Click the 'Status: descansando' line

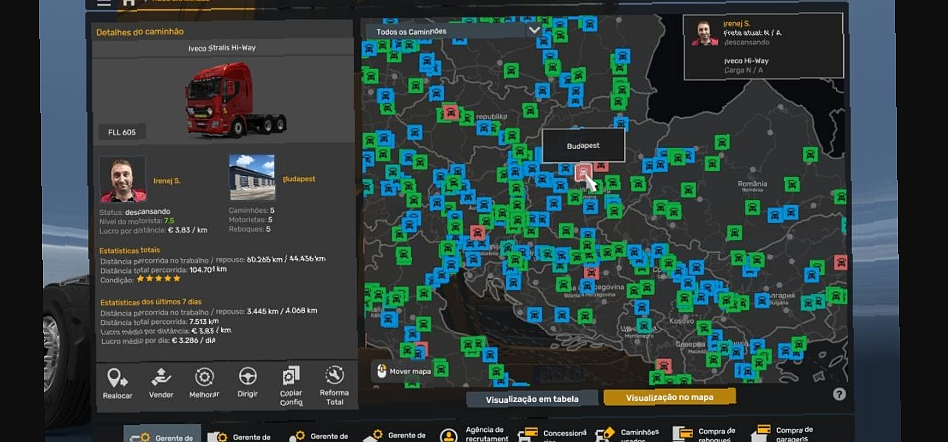[x=134, y=212]
